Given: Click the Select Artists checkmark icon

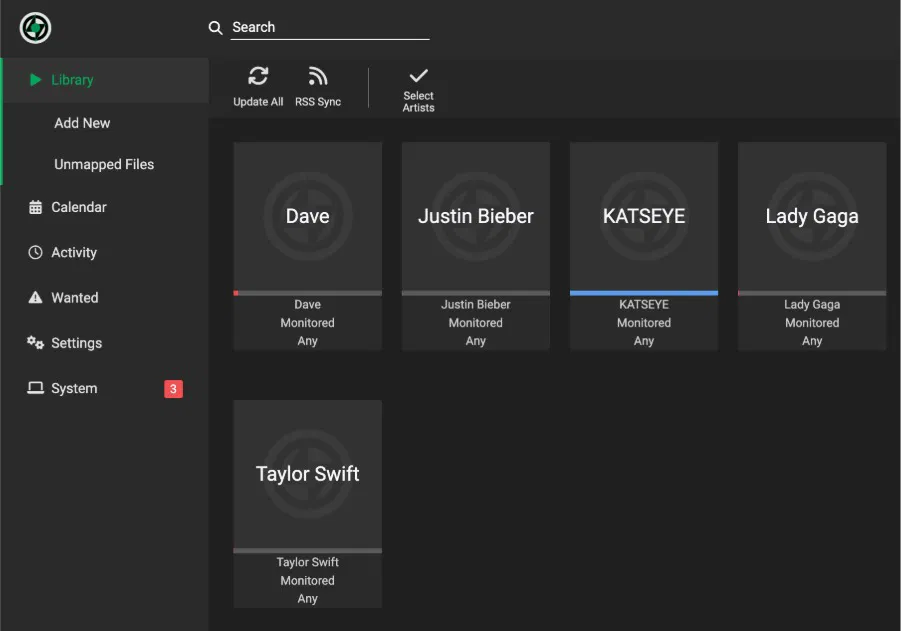Looking at the screenshot, I should (418, 76).
